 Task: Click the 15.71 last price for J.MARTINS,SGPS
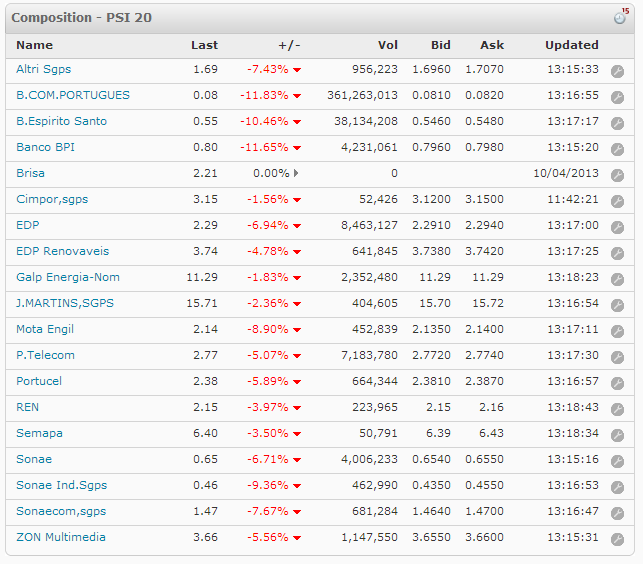click(x=202, y=303)
